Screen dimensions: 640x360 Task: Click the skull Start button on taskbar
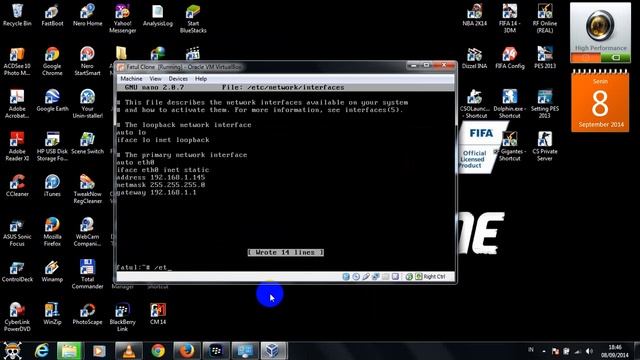point(13,351)
